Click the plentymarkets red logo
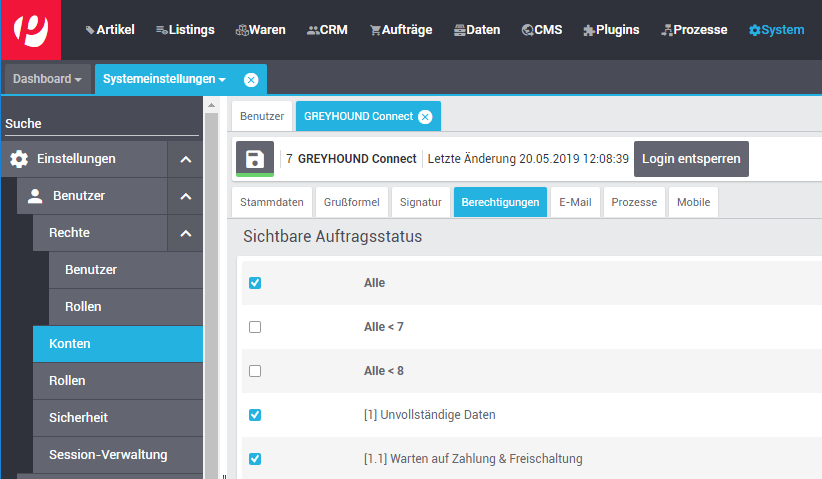822x479 pixels. point(31,30)
